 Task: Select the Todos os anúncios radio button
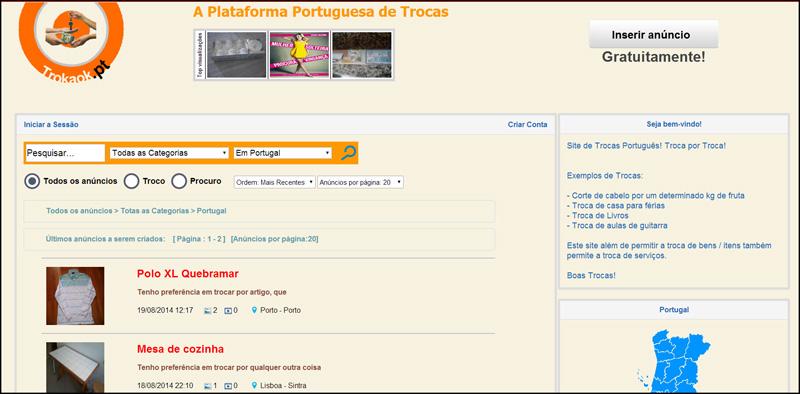point(32,181)
